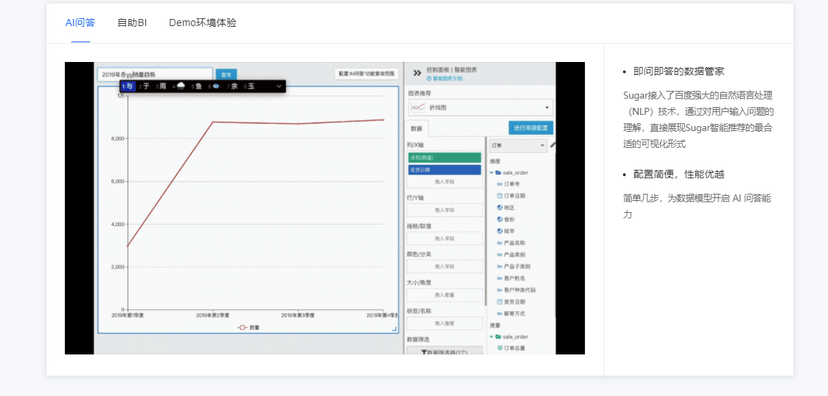Click the 进行高级配置 button
The image size is (828, 396).
pyautogui.click(x=531, y=128)
